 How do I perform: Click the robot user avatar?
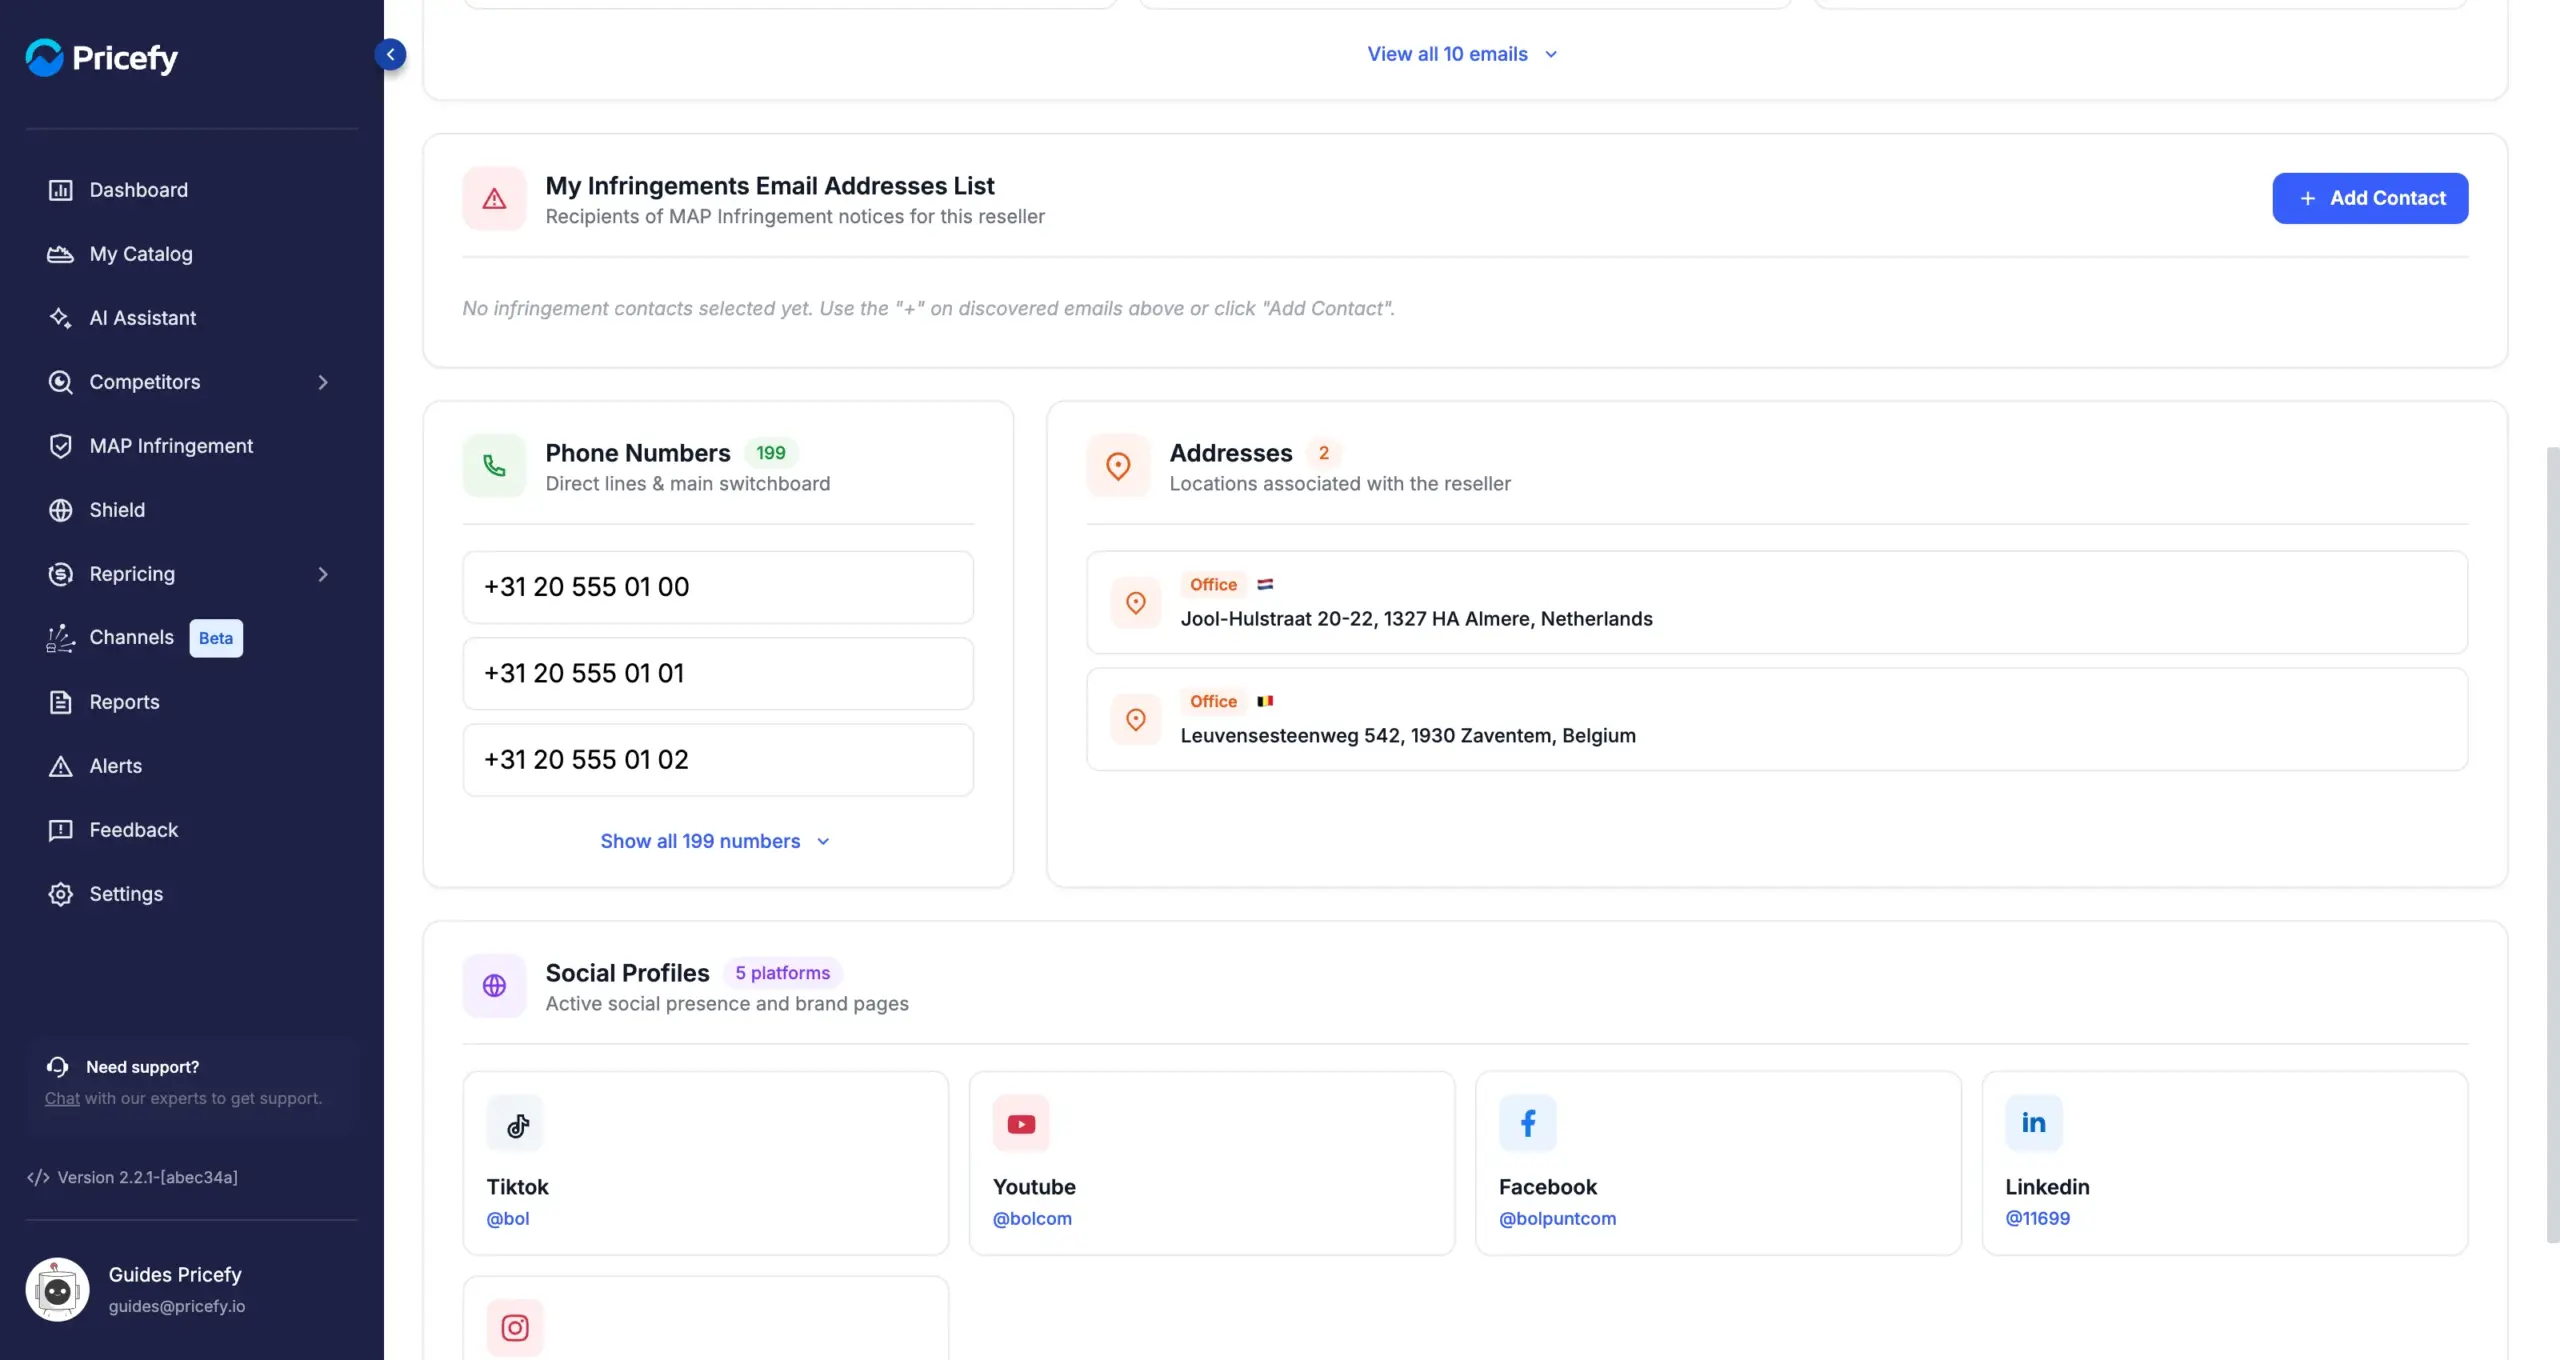(x=57, y=1290)
